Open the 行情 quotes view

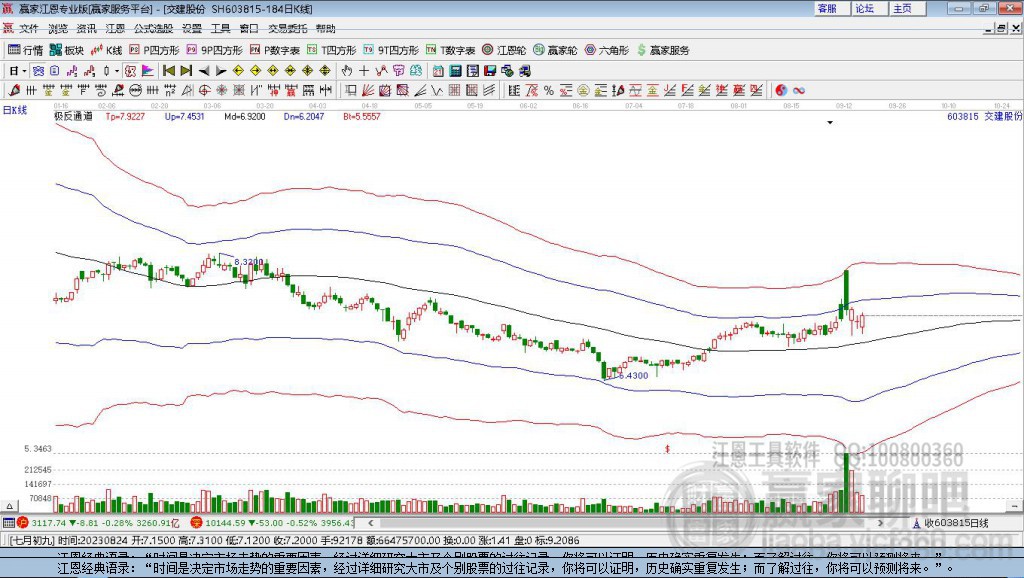point(25,50)
